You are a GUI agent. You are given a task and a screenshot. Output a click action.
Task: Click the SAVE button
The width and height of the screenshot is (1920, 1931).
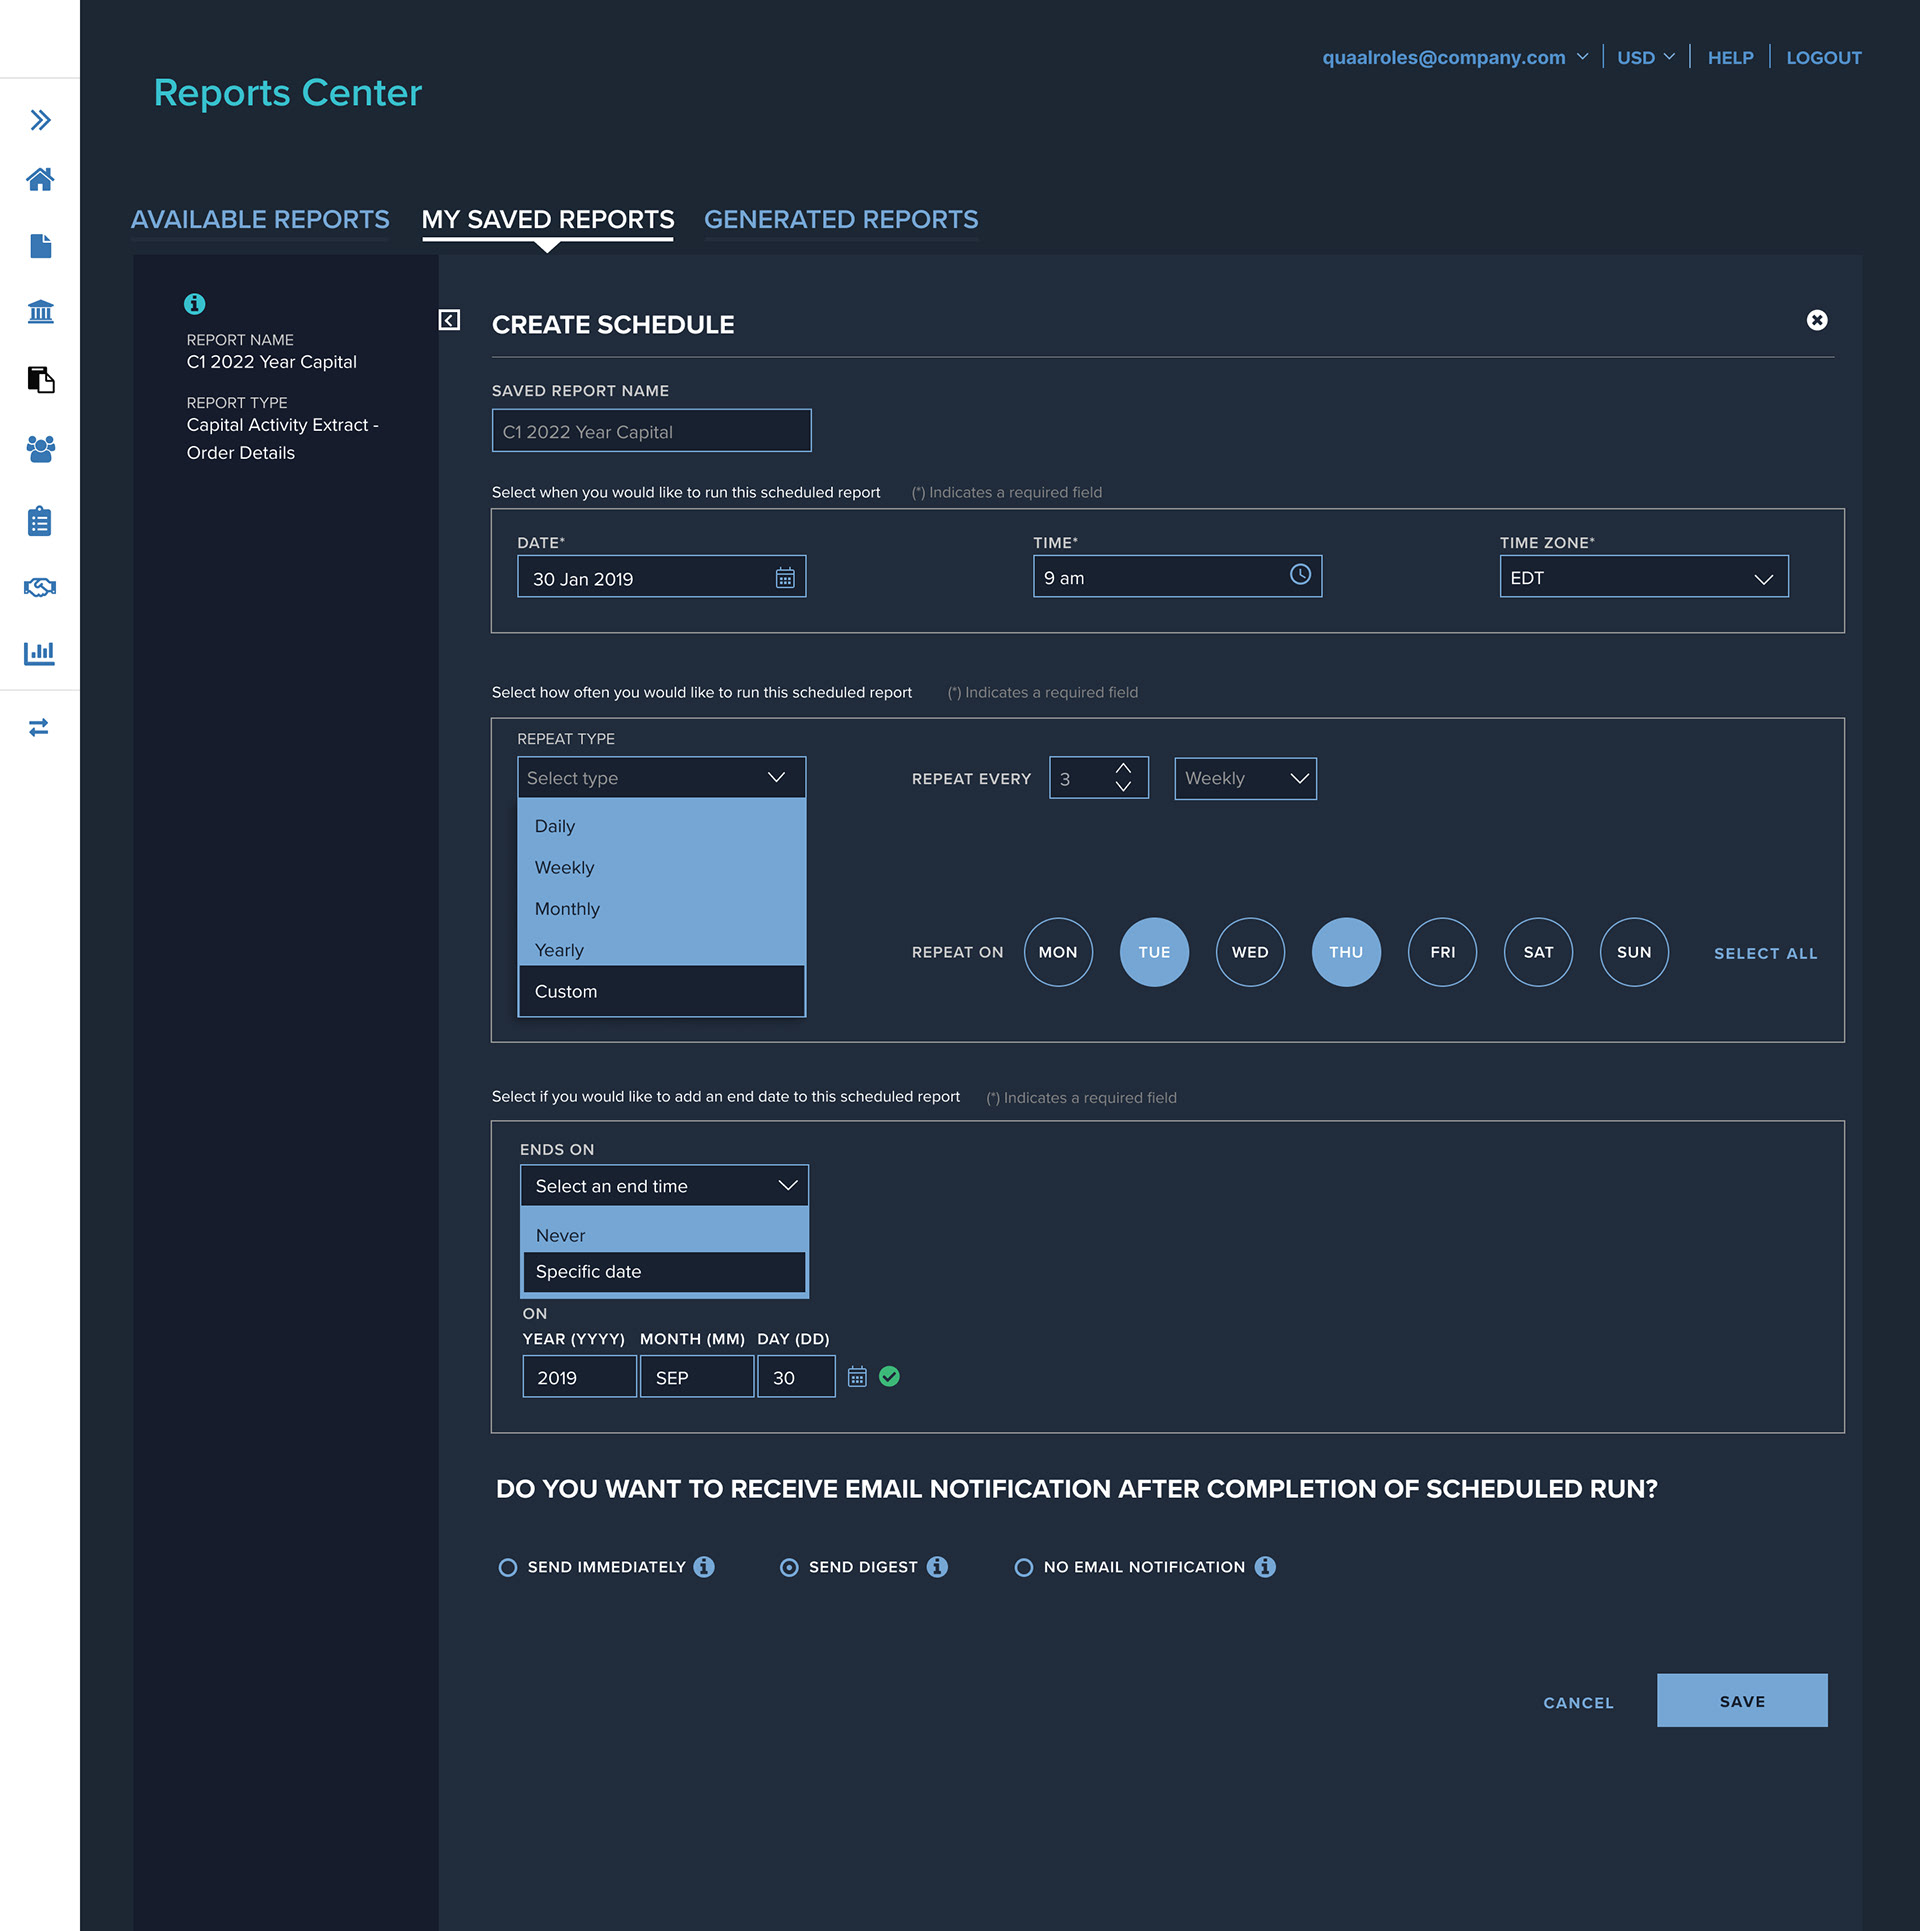coord(1742,1700)
